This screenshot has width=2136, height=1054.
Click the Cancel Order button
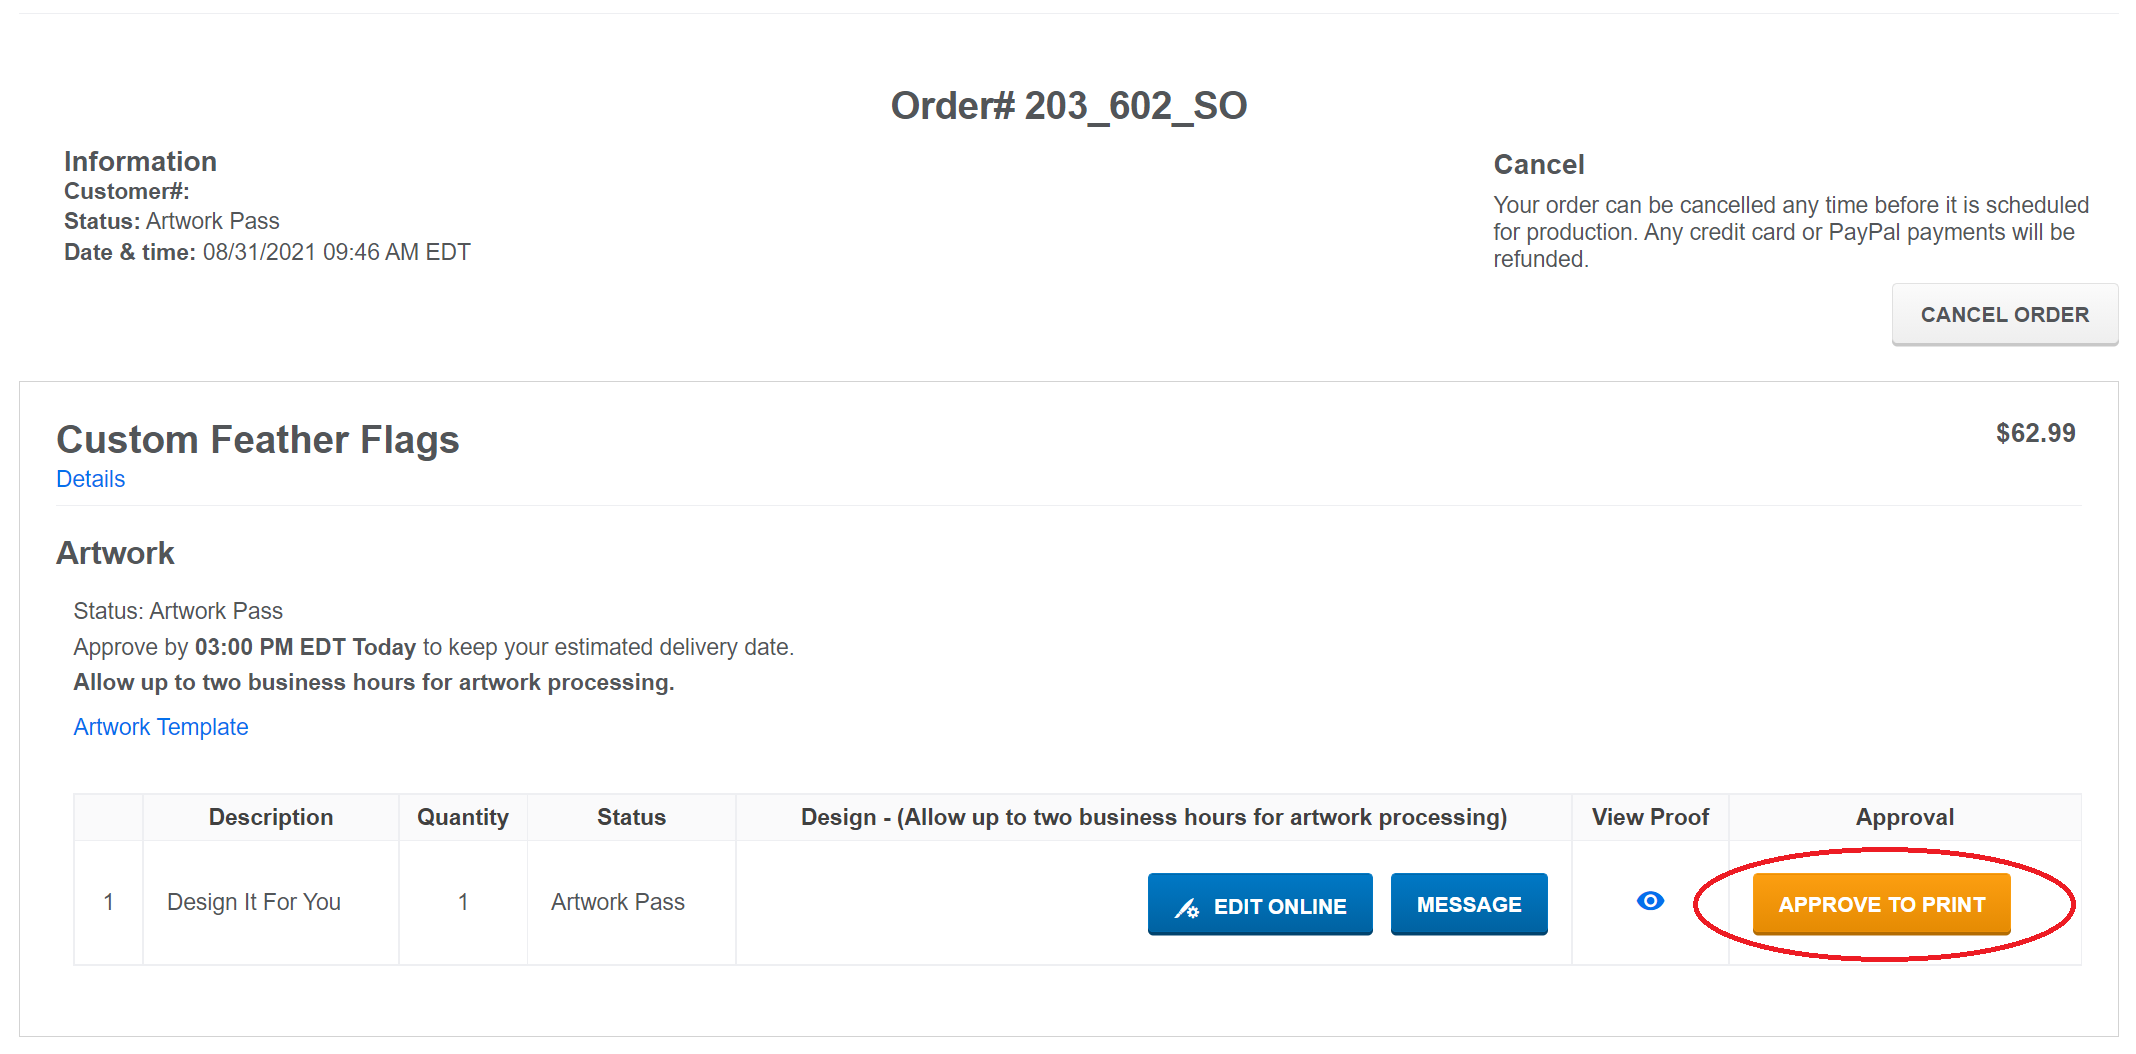coord(2004,315)
